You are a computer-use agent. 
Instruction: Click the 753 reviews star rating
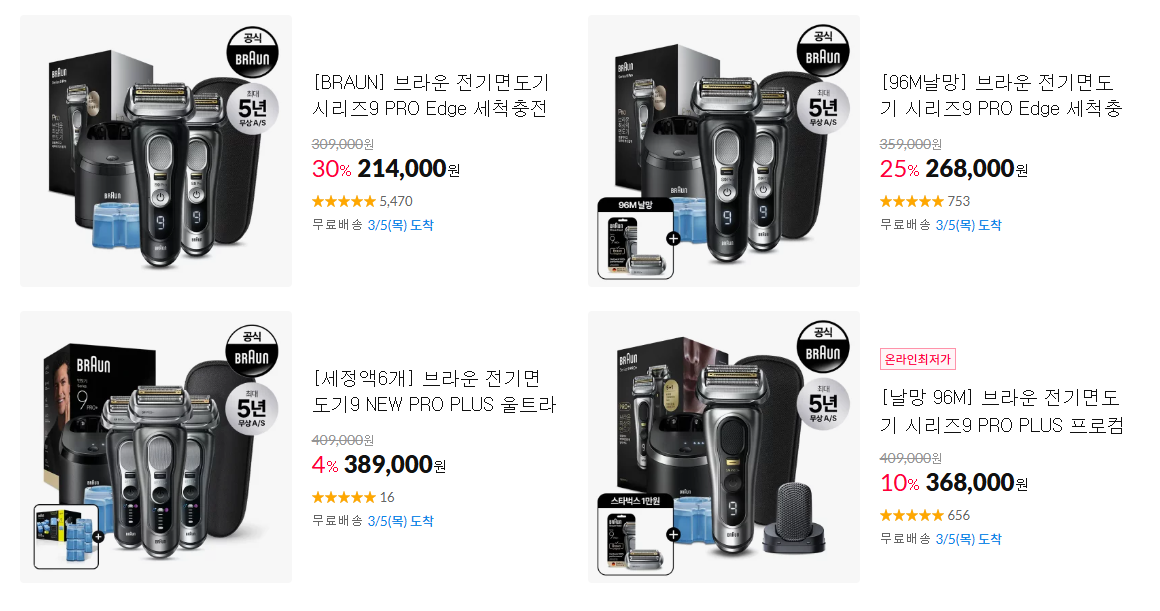point(925,201)
